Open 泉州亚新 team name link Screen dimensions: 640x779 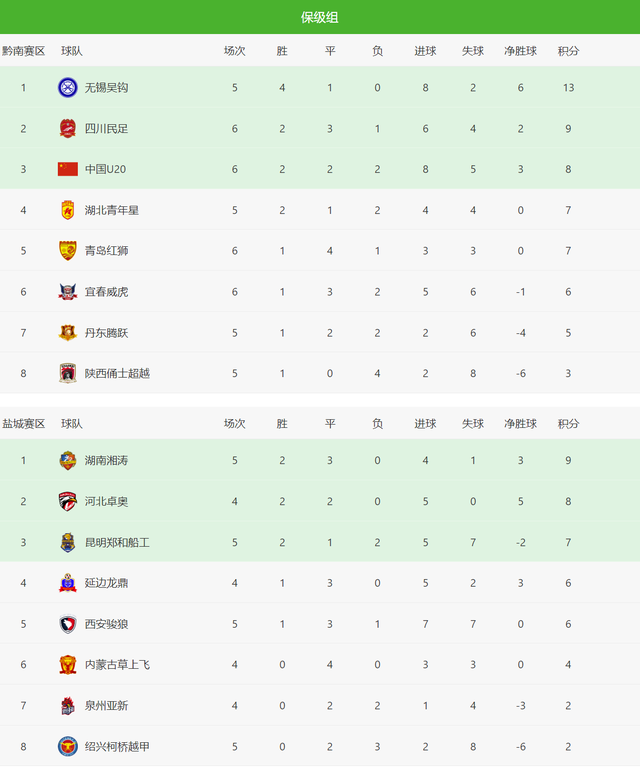106,705
